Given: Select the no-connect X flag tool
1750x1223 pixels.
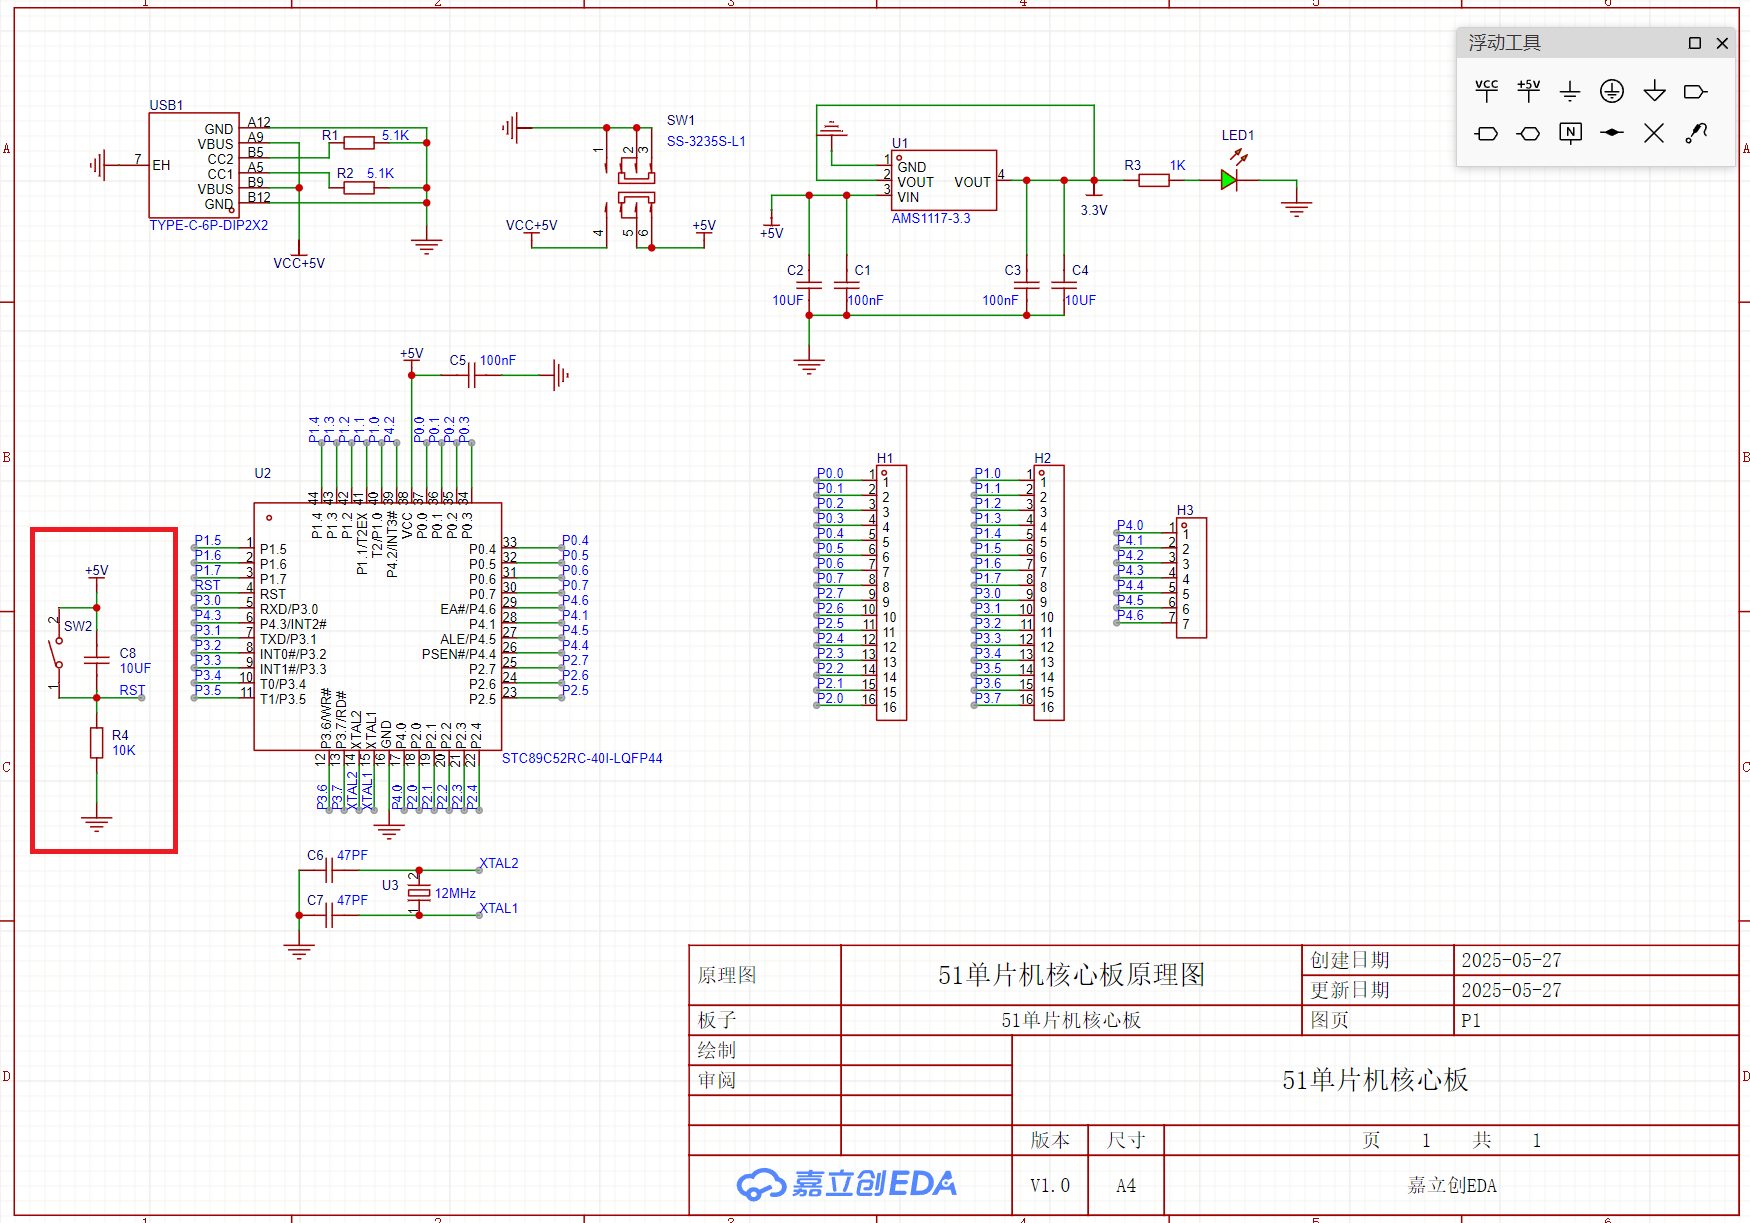Looking at the screenshot, I should (1654, 133).
